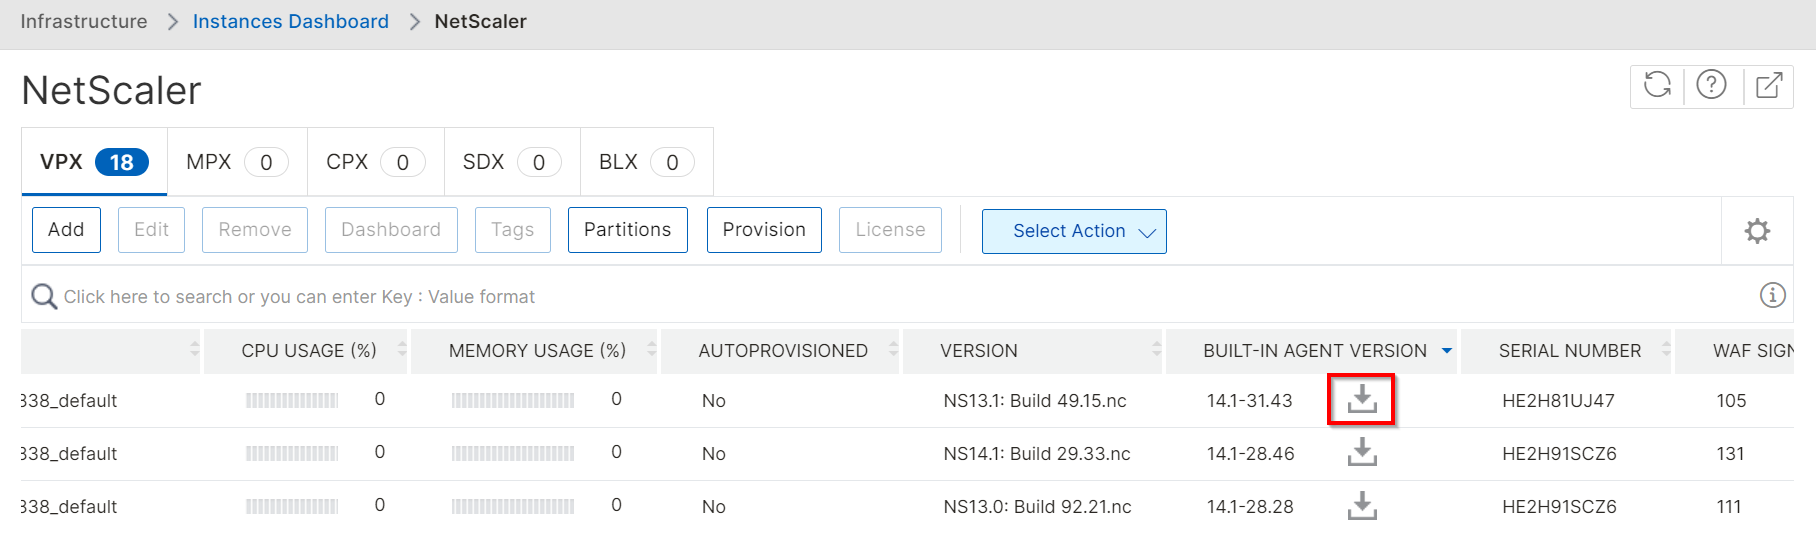Click the License button
1816x533 pixels.
tap(890, 230)
